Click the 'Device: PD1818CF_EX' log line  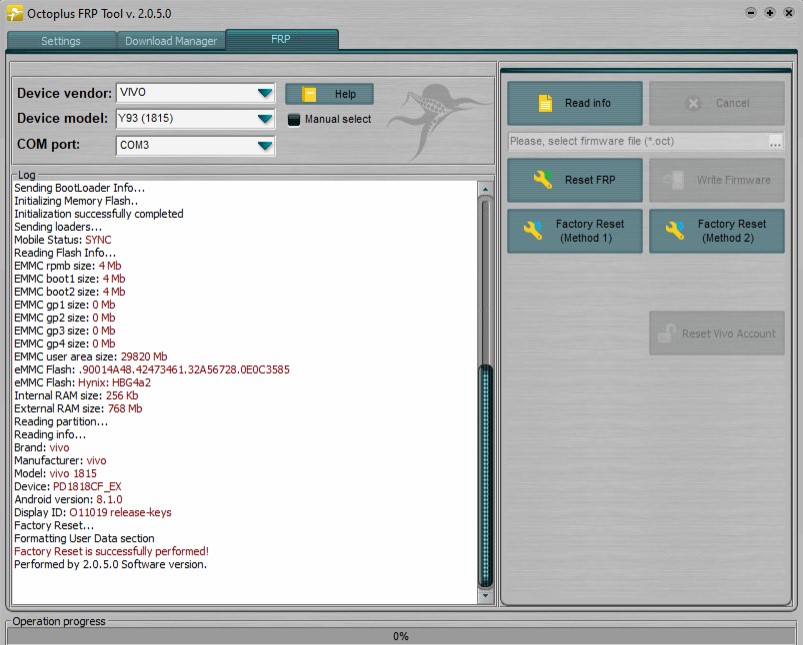pyautogui.click(x=68, y=486)
